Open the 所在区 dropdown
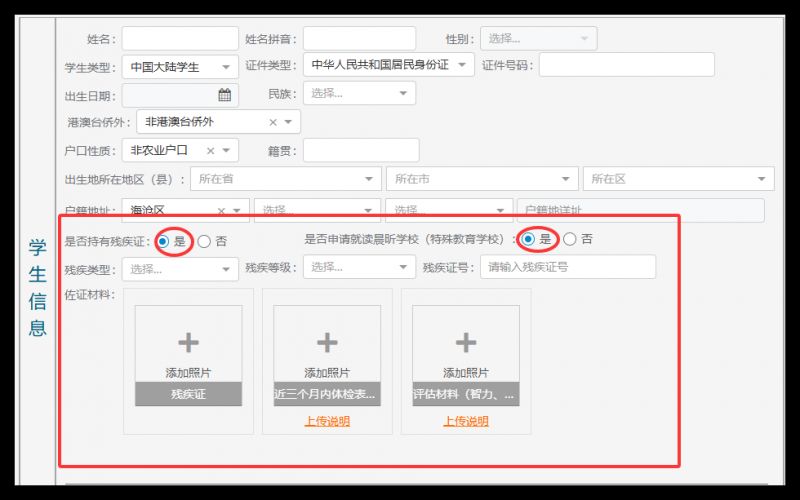Image resolution: width=800 pixels, height=500 pixels. click(x=679, y=179)
